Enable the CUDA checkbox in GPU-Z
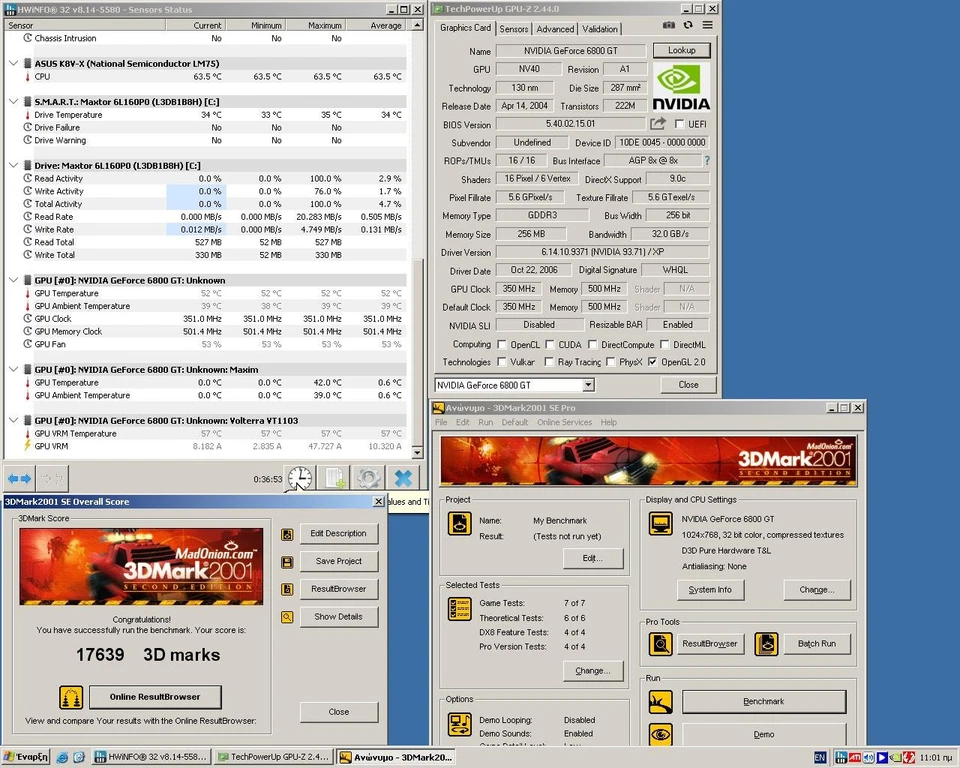The width and height of the screenshot is (960, 768). pyautogui.click(x=548, y=345)
